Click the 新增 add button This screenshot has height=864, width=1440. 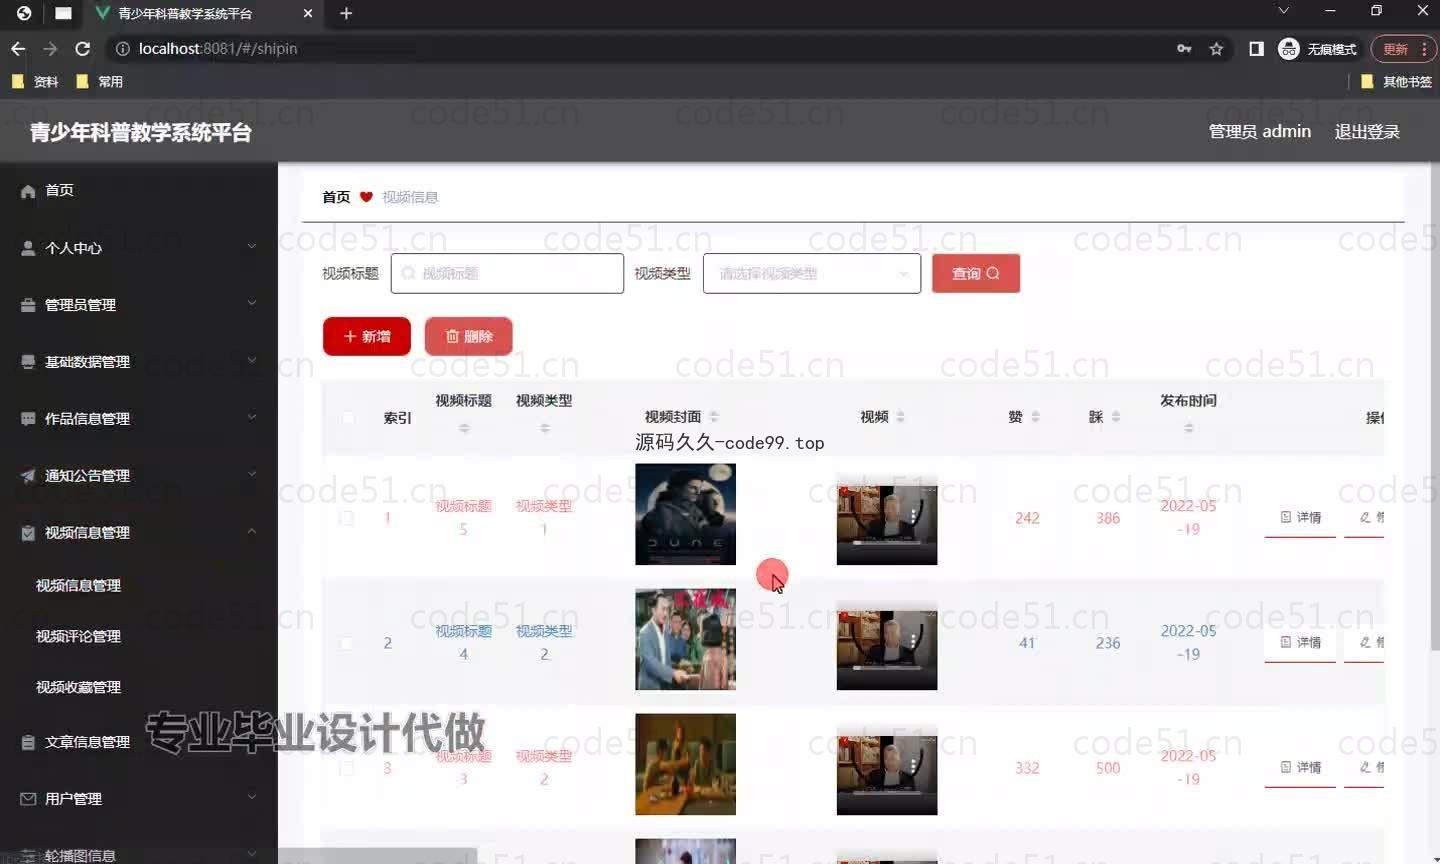[x=367, y=336]
